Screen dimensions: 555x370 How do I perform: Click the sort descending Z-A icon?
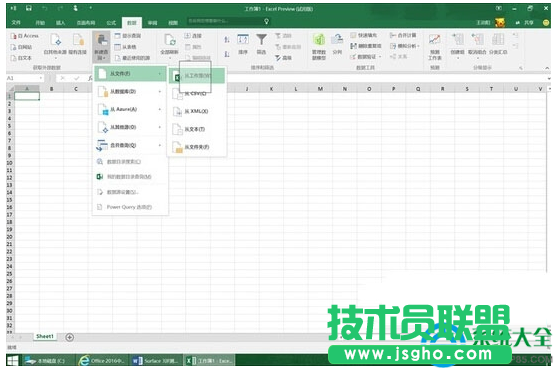(227, 54)
